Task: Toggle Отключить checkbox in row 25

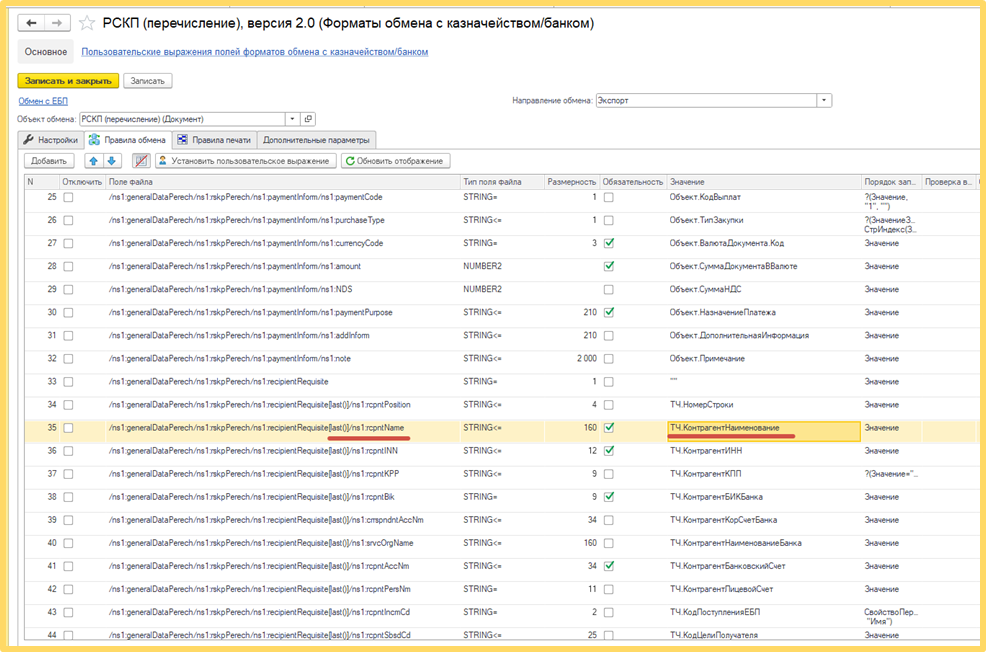Action: (68, 197)
